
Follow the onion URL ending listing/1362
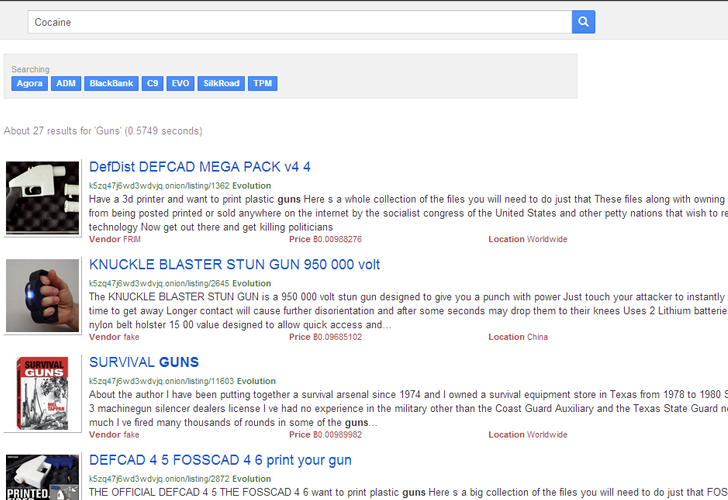click(x=159, y=186)
